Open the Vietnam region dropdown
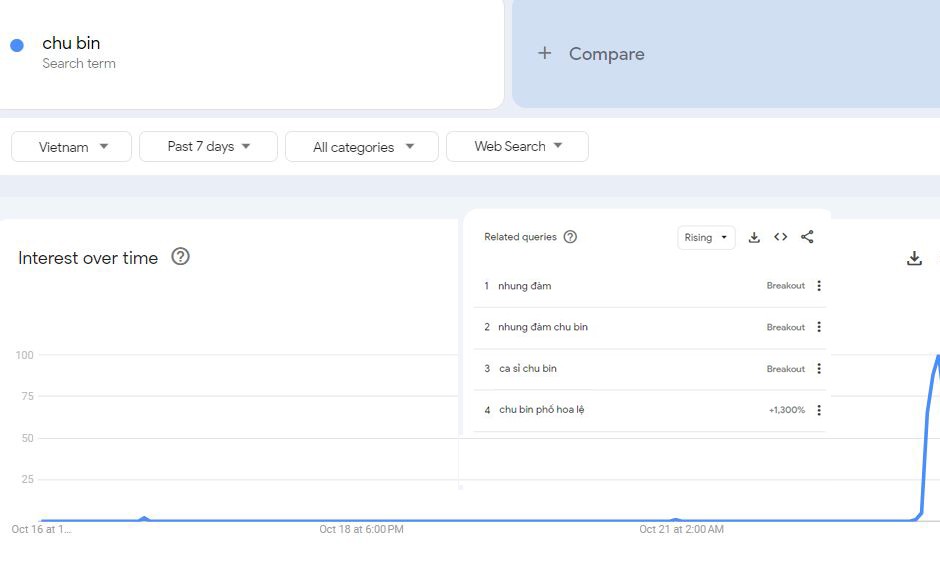940x566 pixels. [x=72, y=147]
